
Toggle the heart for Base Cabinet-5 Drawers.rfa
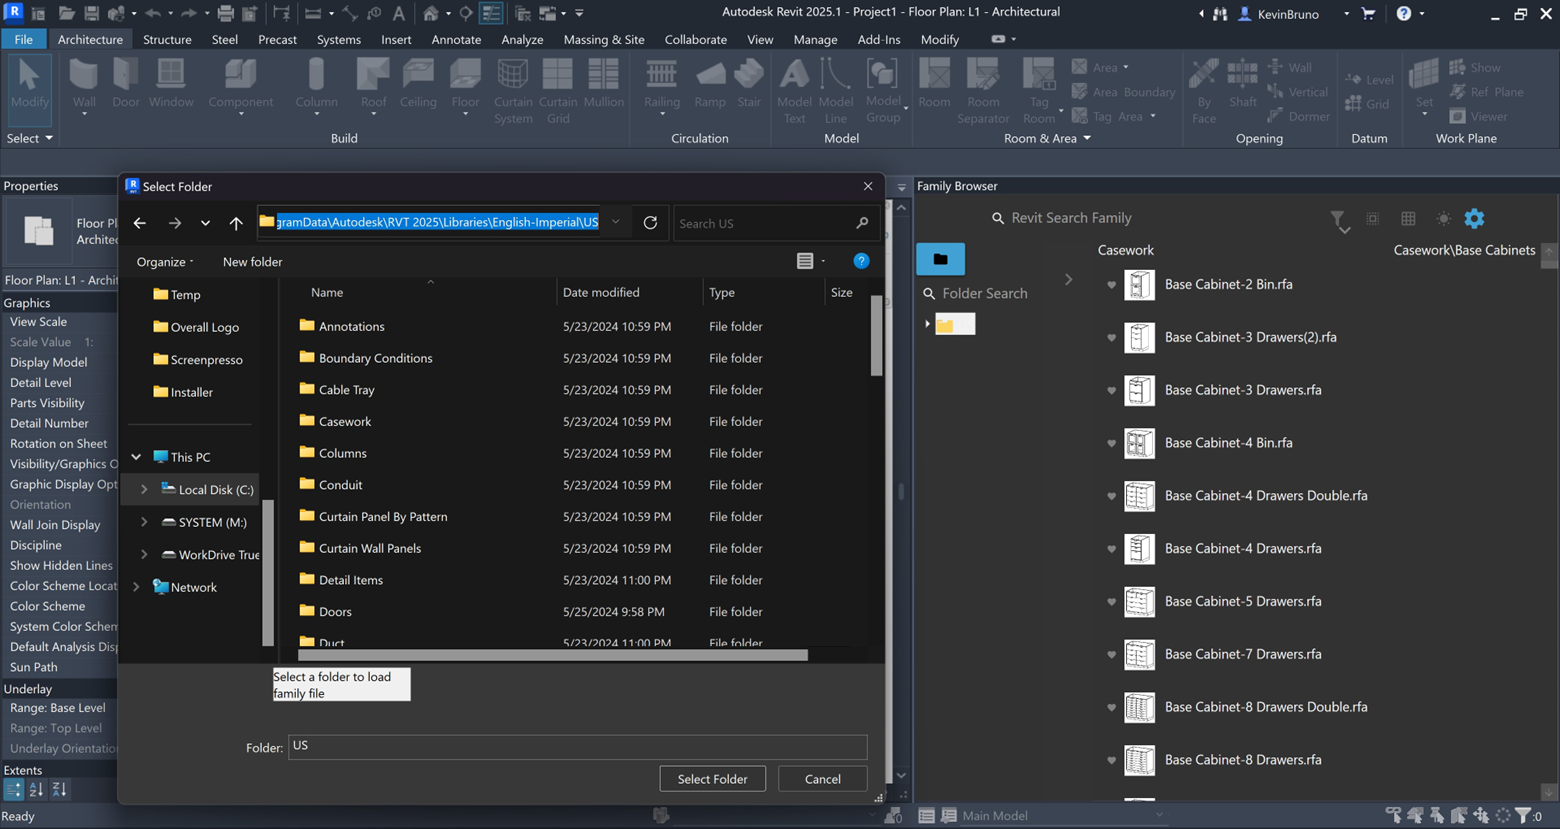[1111, 602]
